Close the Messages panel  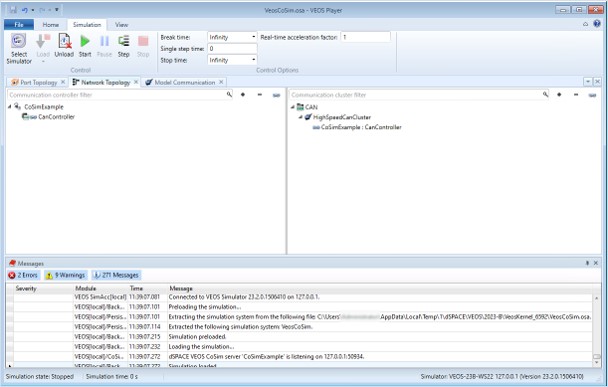596,263
